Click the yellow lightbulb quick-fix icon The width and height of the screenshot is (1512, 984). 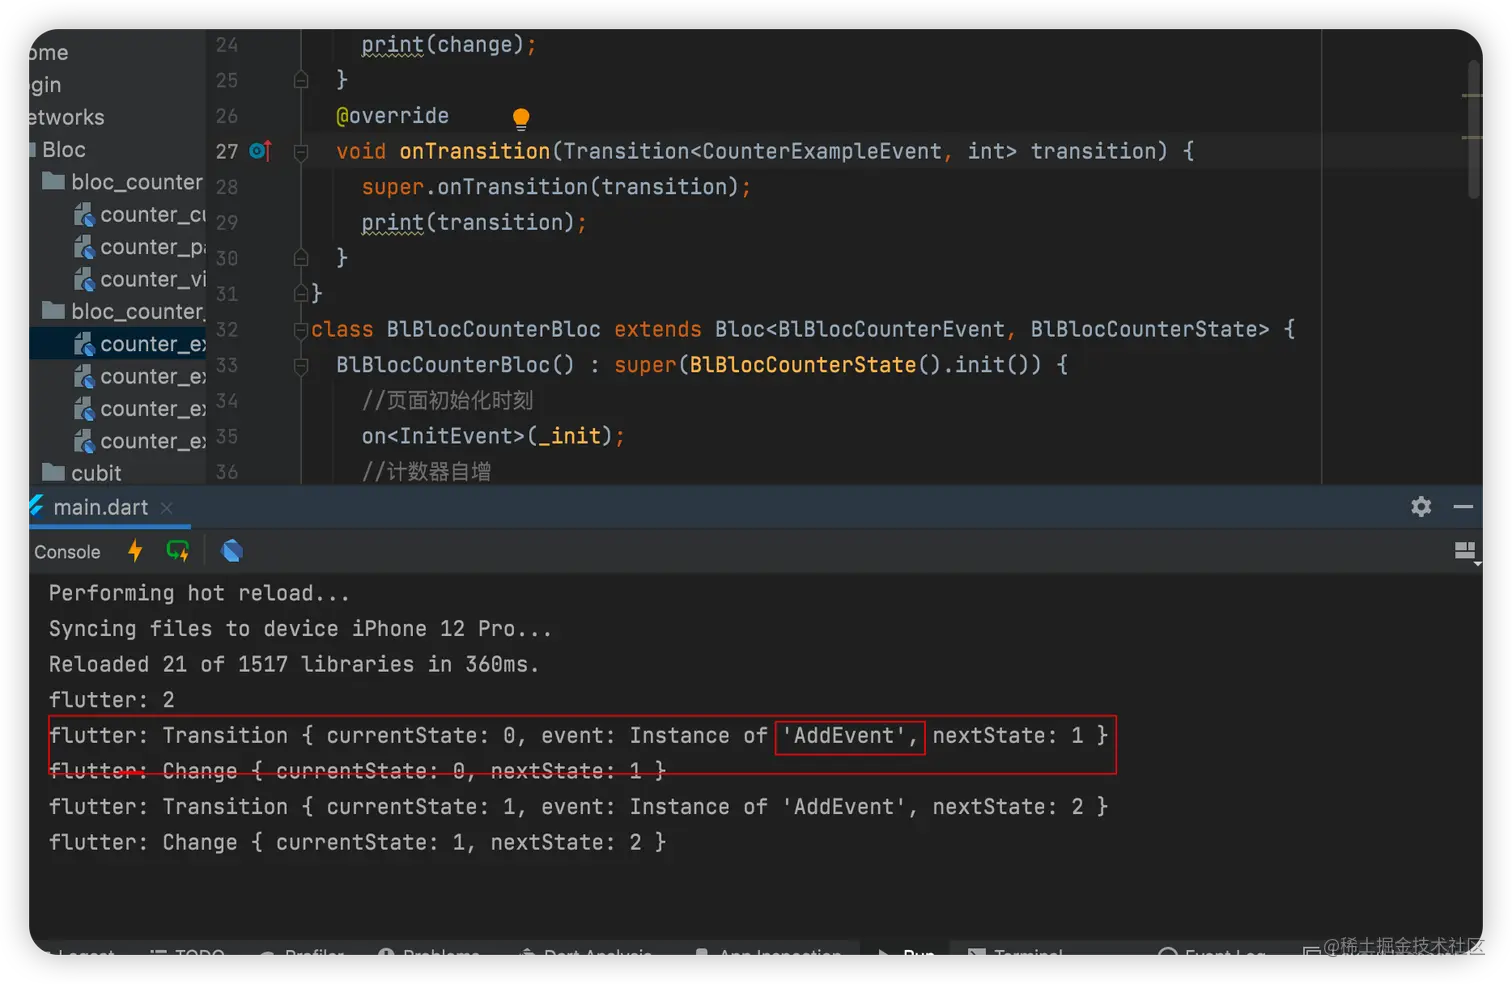click(521, 119)
